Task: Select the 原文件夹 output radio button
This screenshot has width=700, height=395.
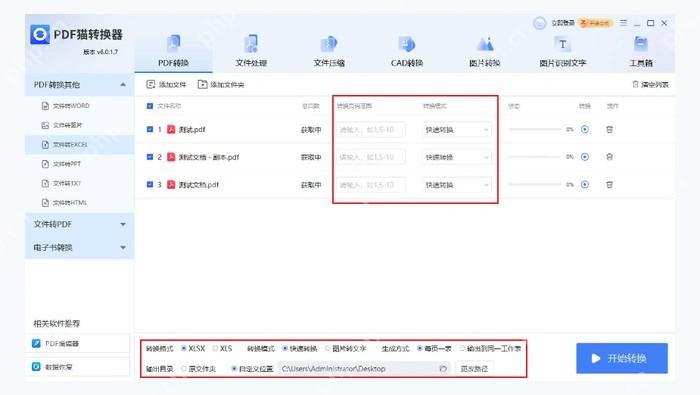Action: pos(183,369)
